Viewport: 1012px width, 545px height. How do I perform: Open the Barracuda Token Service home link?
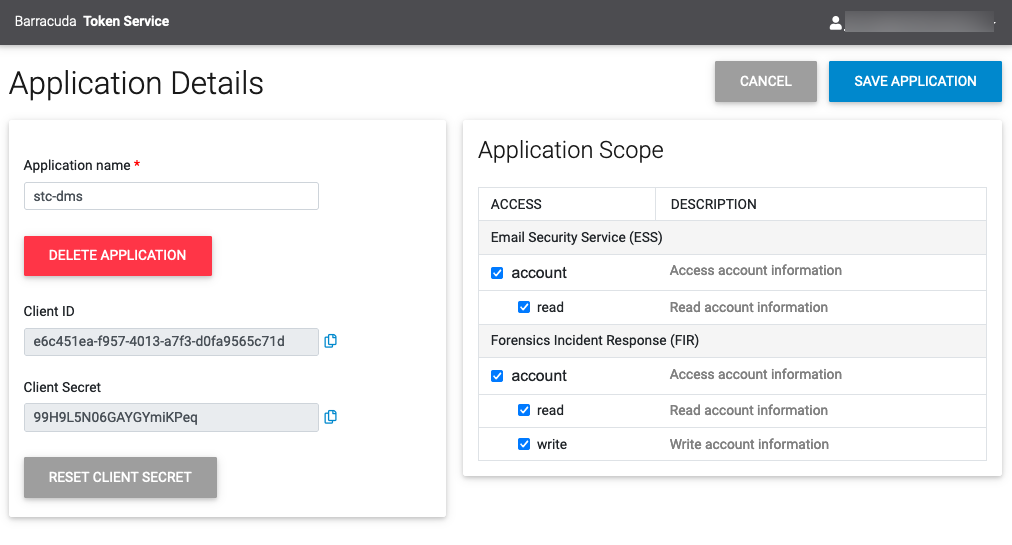coord(92,21)
